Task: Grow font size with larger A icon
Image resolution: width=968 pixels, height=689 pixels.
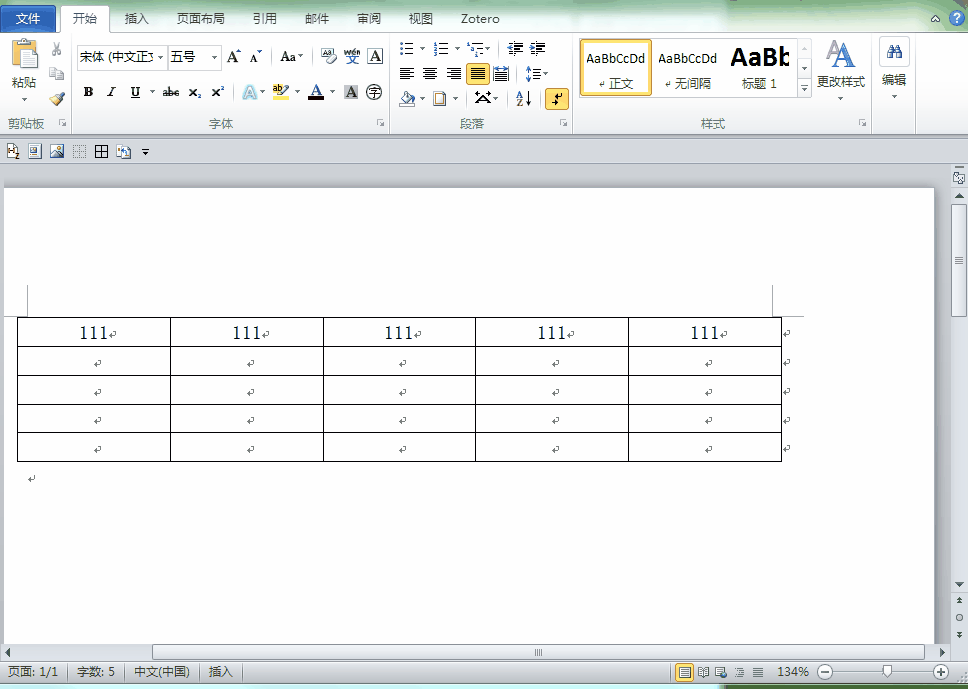Action: pos(233,57)
